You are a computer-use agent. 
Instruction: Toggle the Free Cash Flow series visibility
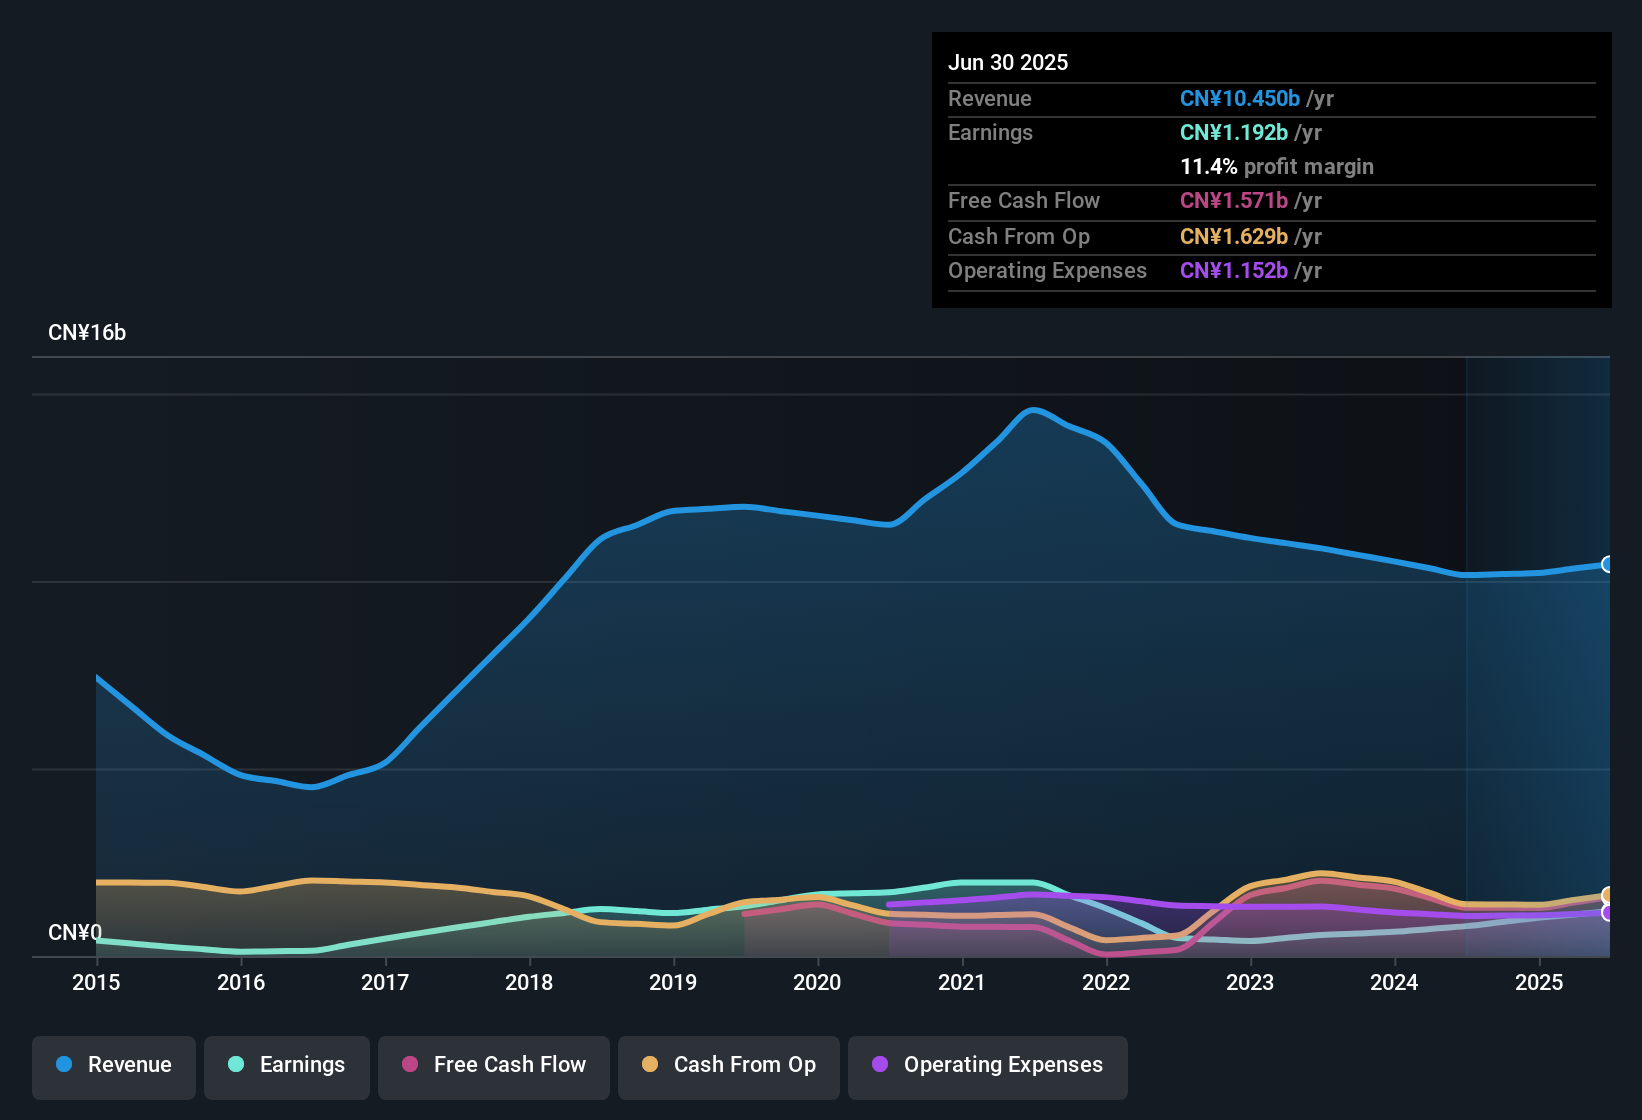click(493, 1066)
